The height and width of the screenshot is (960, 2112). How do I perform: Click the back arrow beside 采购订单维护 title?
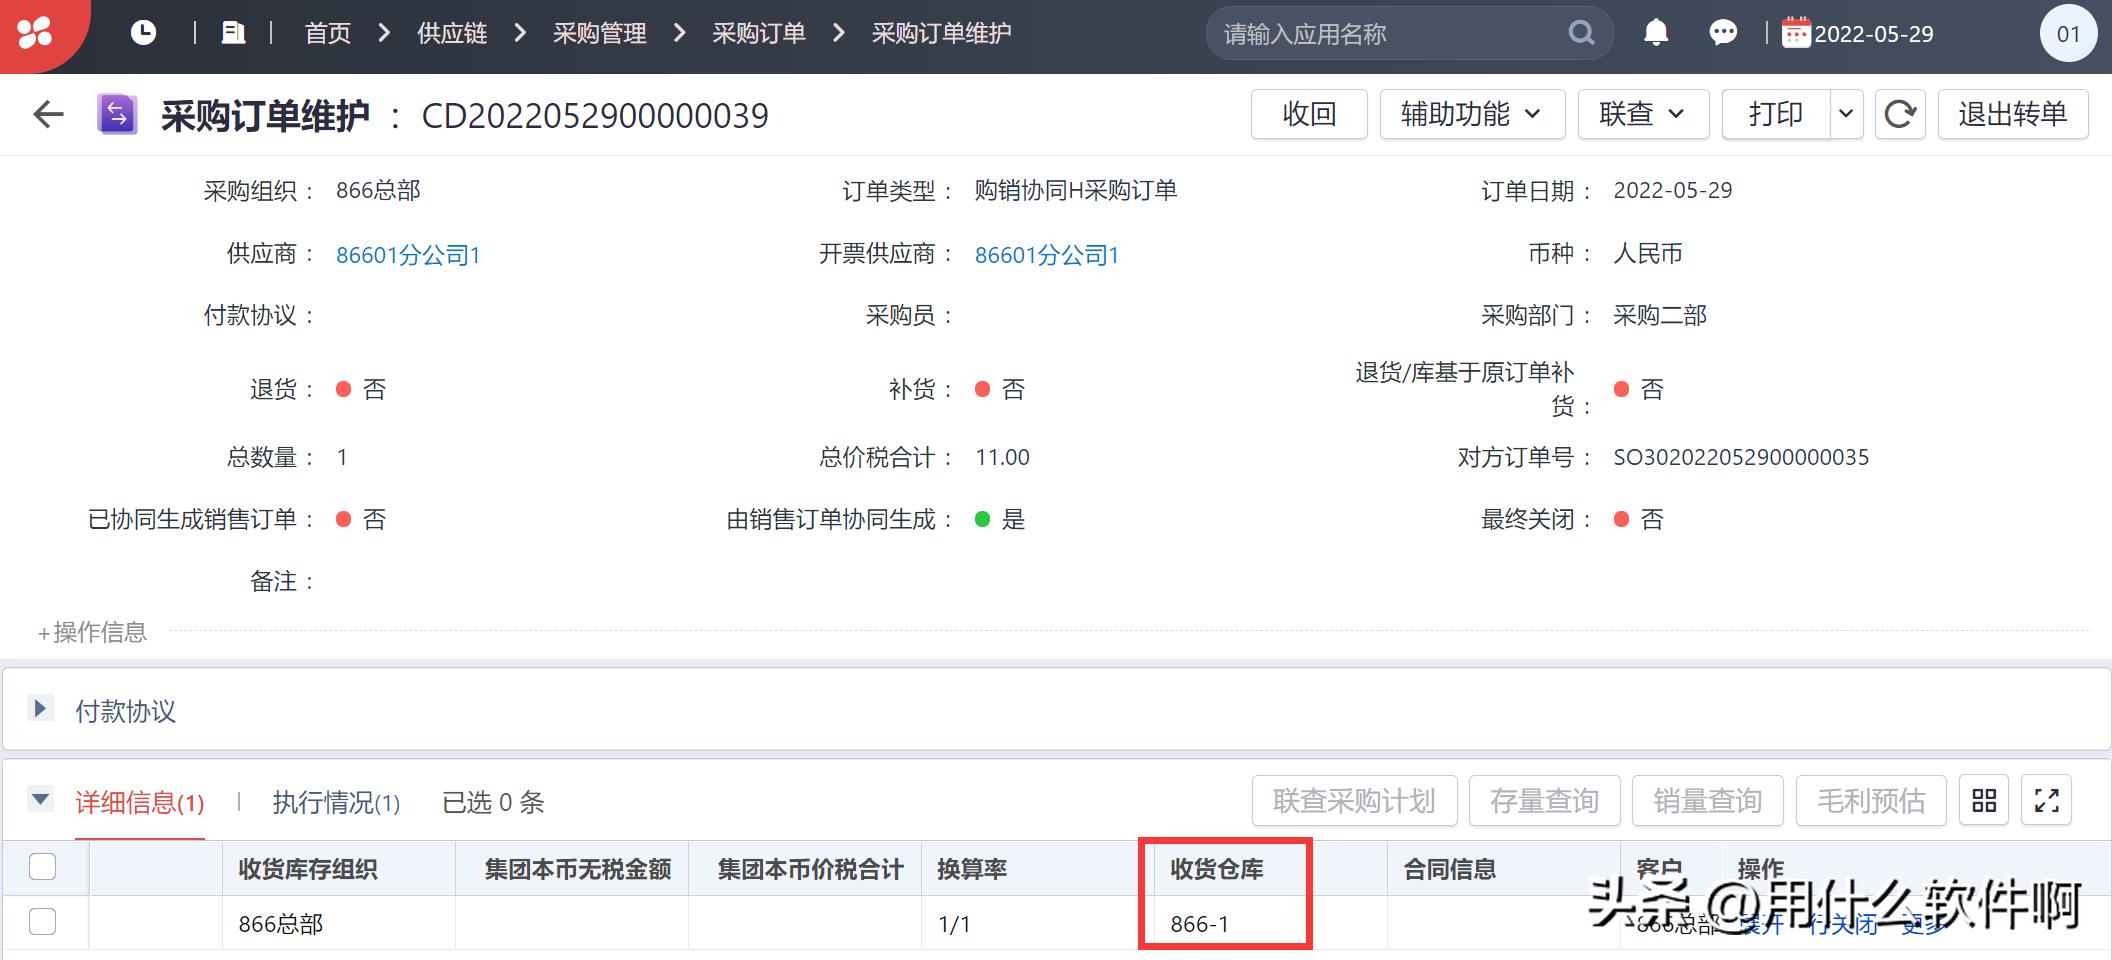[47, 115]
